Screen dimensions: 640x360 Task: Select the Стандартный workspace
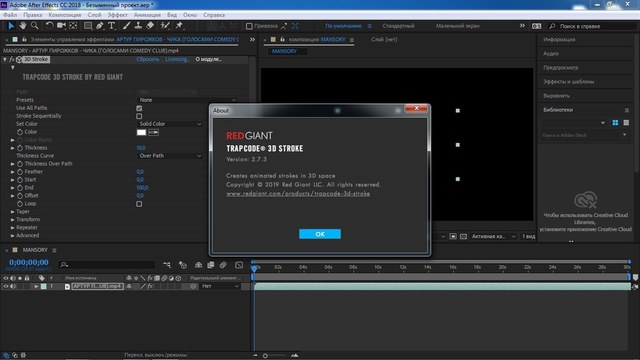(x=398, y=26)
